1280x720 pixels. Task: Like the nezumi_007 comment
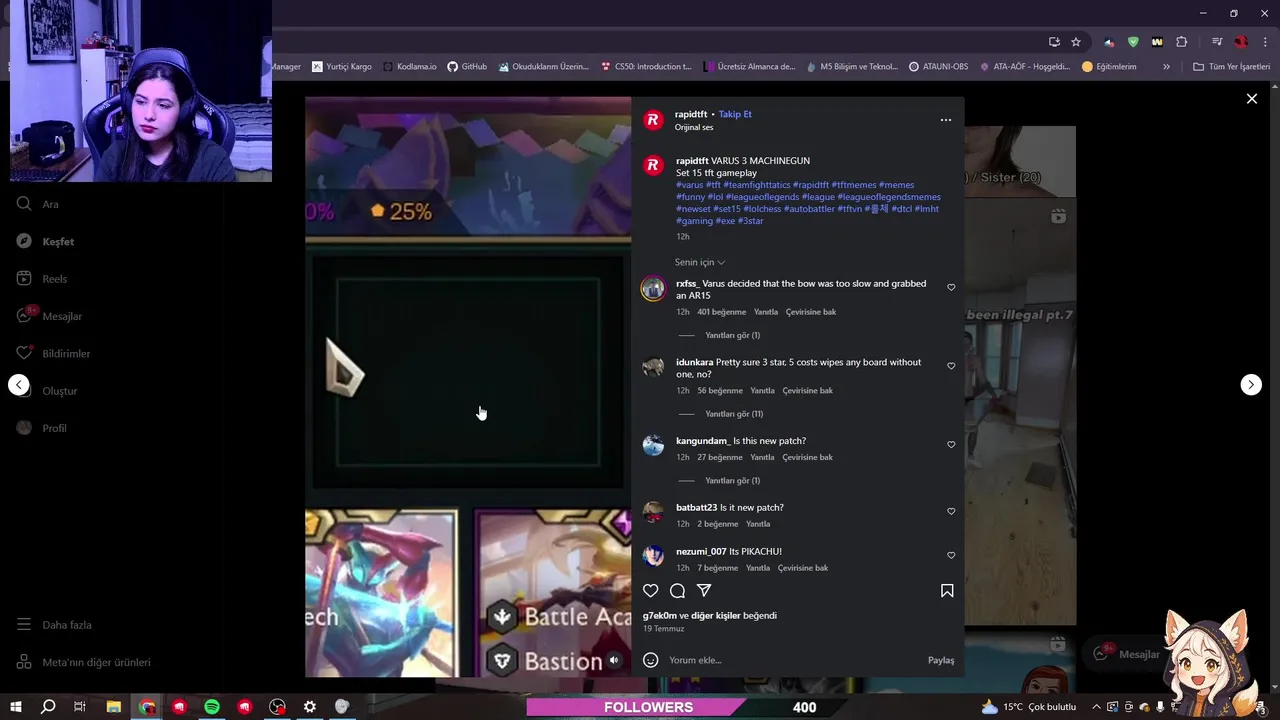click(x=951, y=555)
